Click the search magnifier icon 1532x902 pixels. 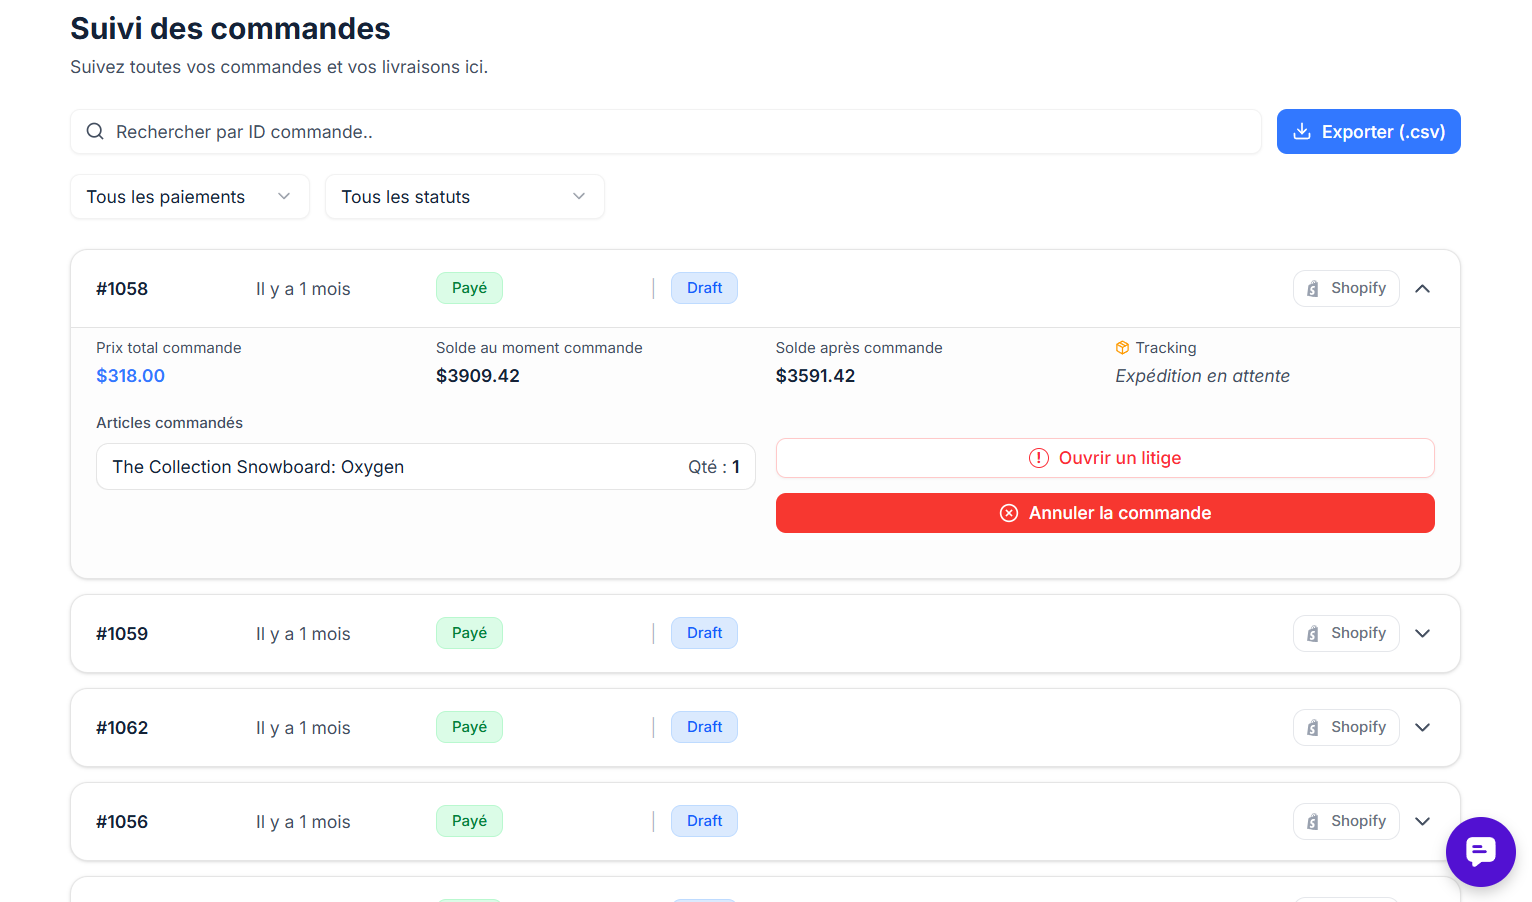[x=95, y=132]
